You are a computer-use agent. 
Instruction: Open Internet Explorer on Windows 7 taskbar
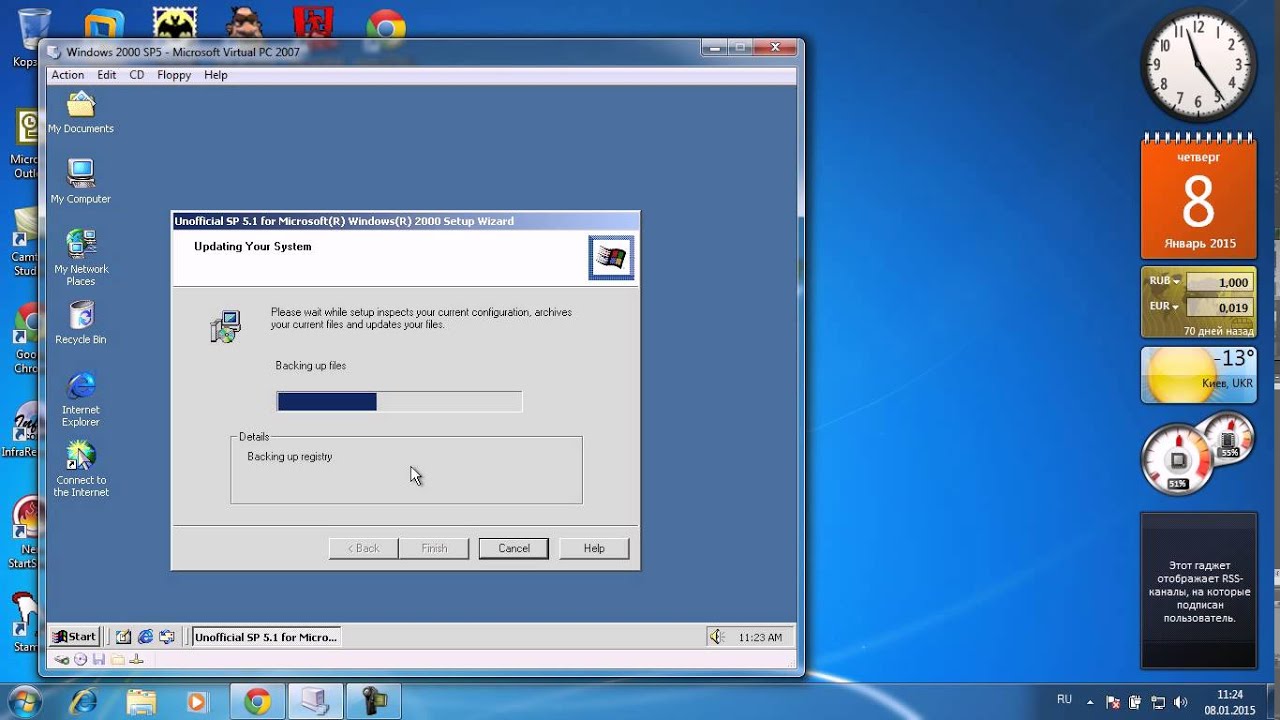(x=86, y=702)
